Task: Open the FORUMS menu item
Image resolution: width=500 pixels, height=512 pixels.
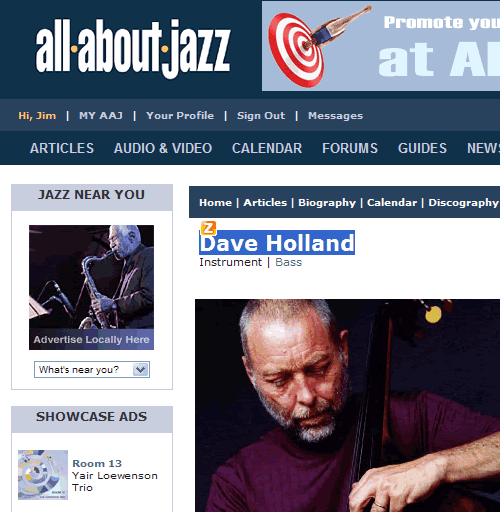Action: (x=350, y=148)
